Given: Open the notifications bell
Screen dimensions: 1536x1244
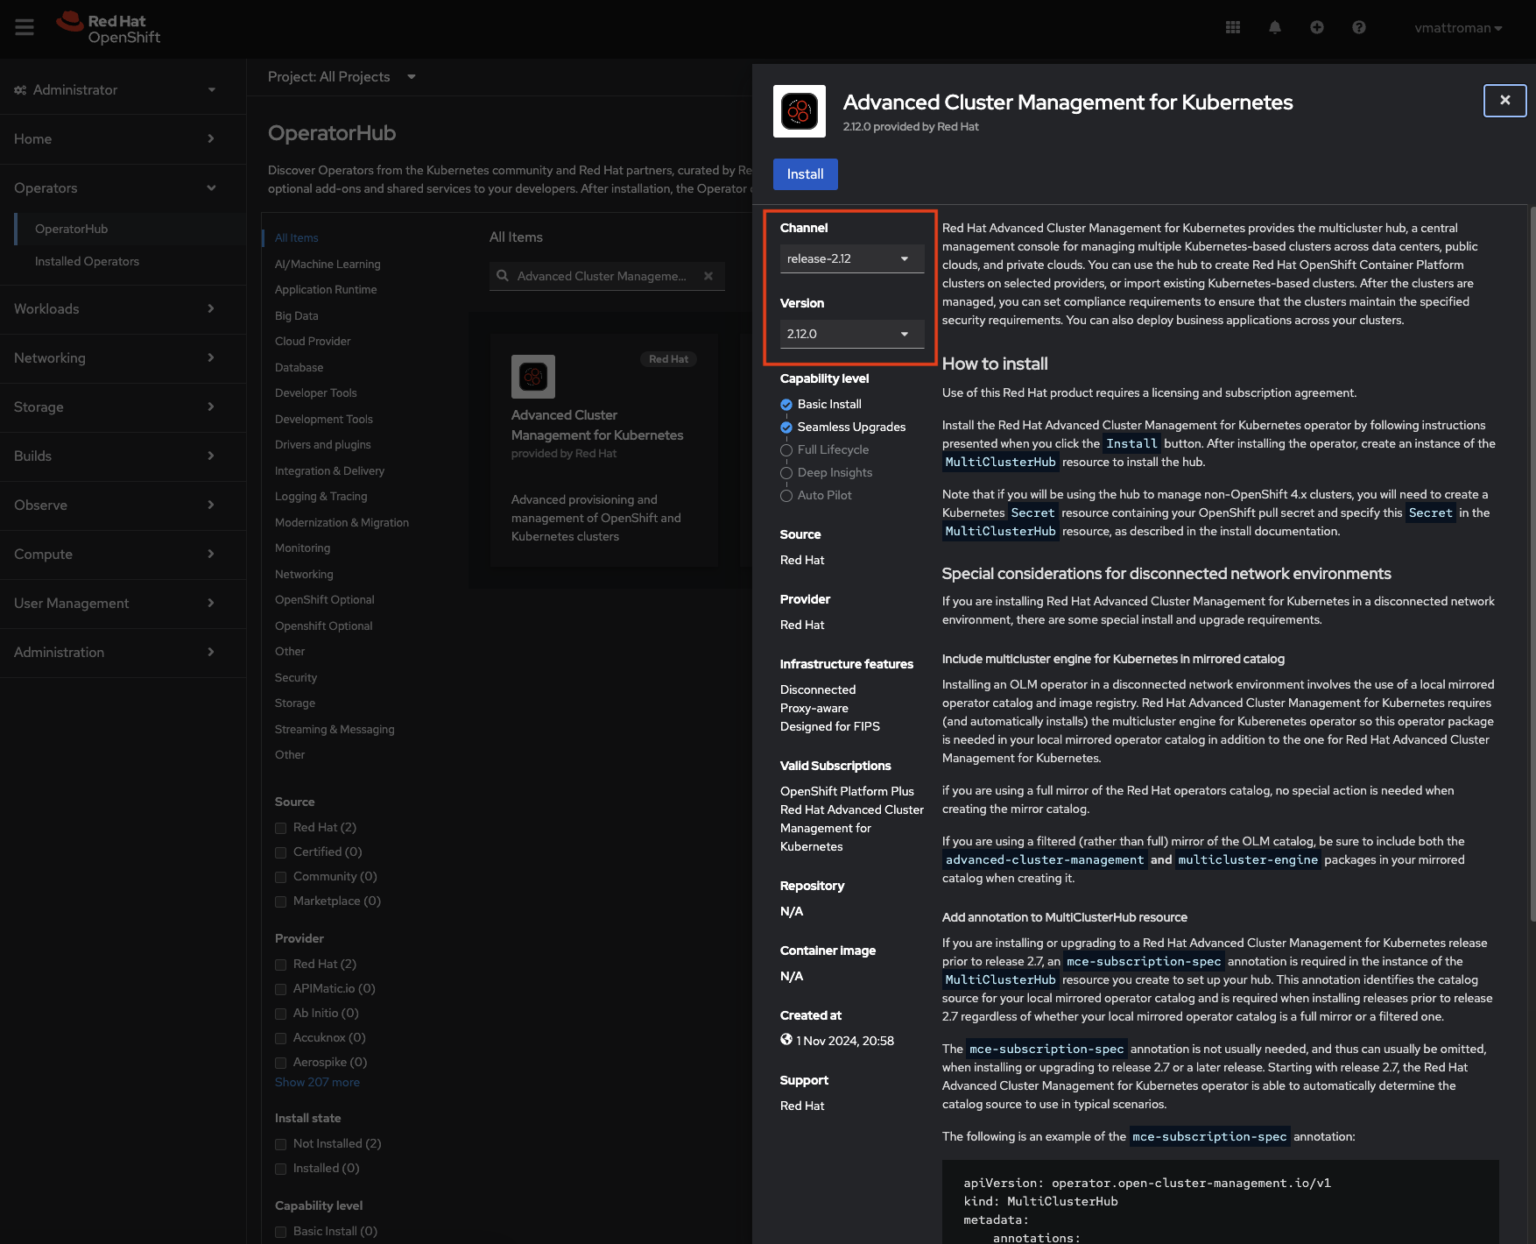Looking at the screenshot, I should pos(1274,27).
